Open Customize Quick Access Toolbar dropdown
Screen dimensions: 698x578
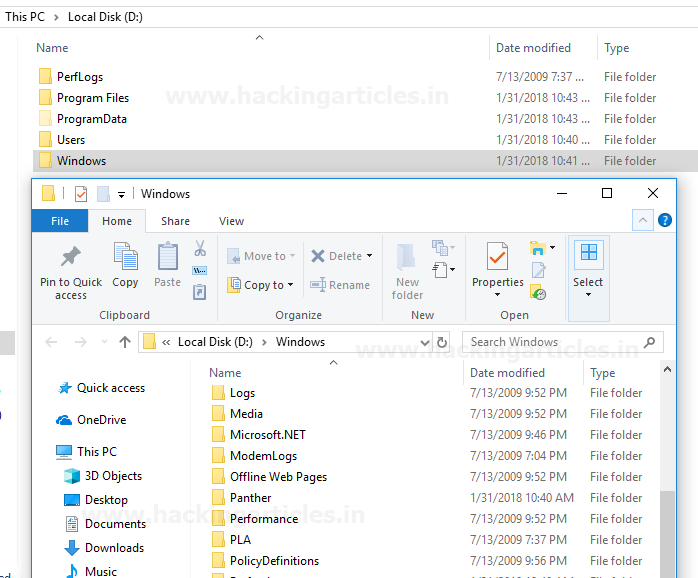[121, 195]
